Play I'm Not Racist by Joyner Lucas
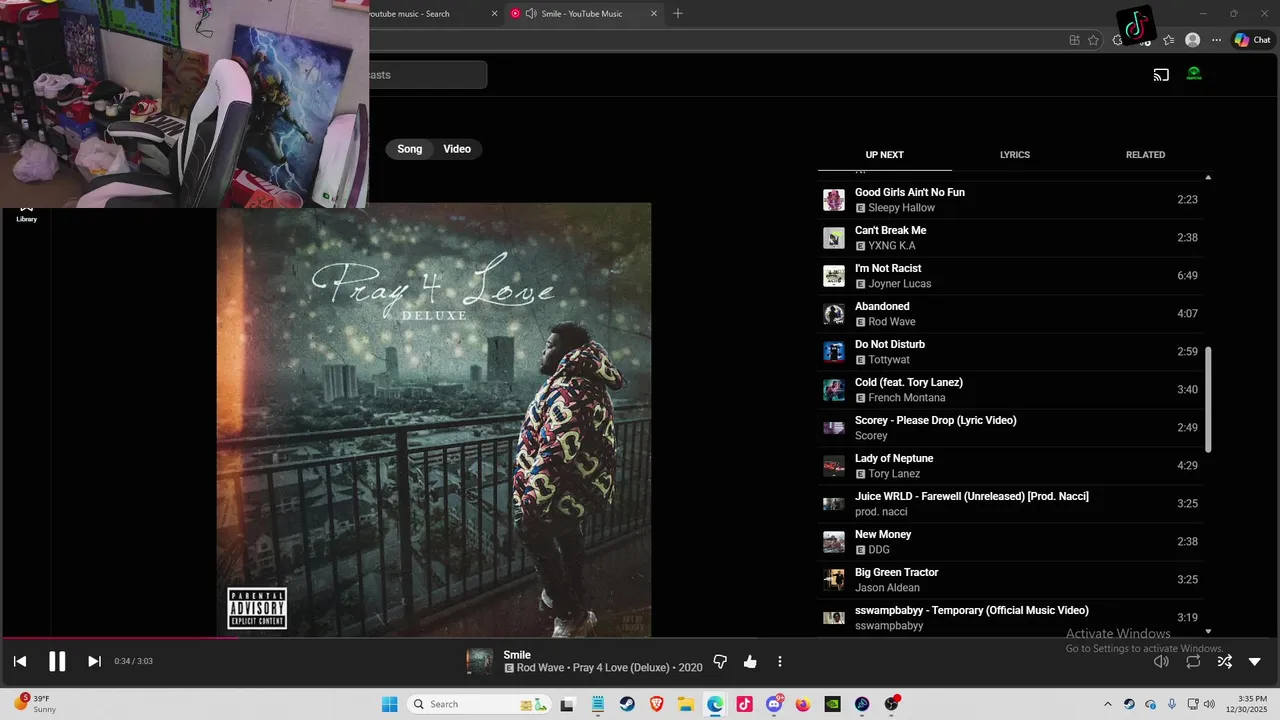 pos(1012,276)
